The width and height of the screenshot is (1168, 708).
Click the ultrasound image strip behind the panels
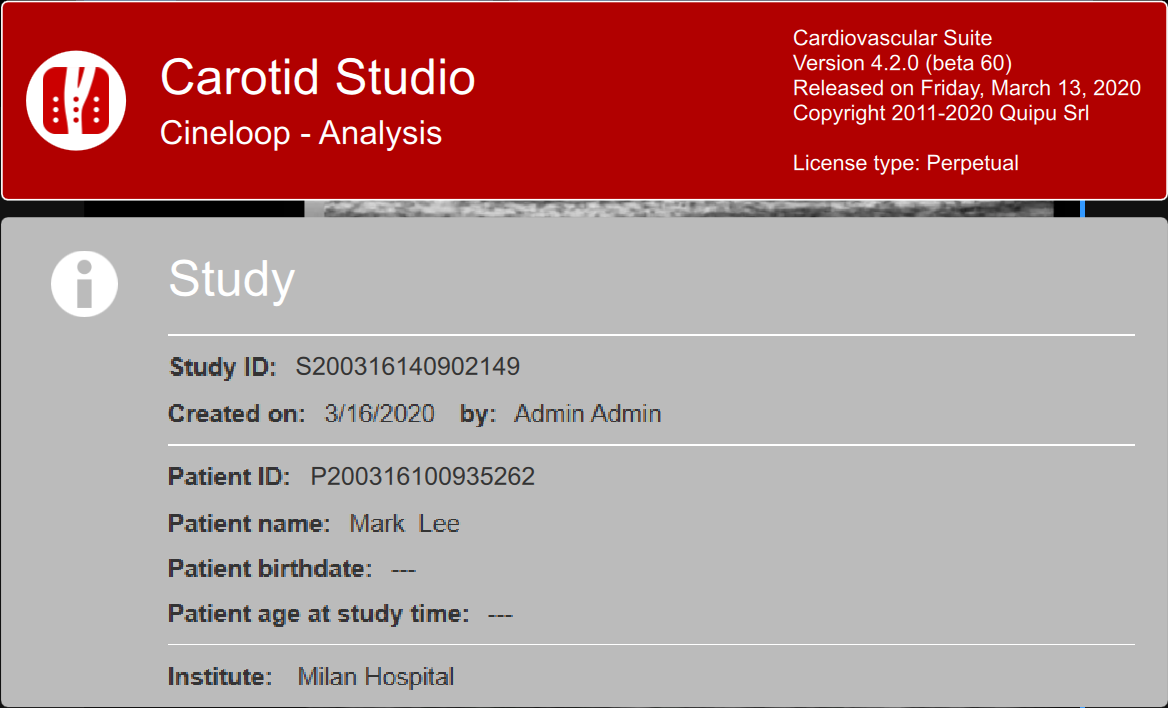click(x=678, y=209)
